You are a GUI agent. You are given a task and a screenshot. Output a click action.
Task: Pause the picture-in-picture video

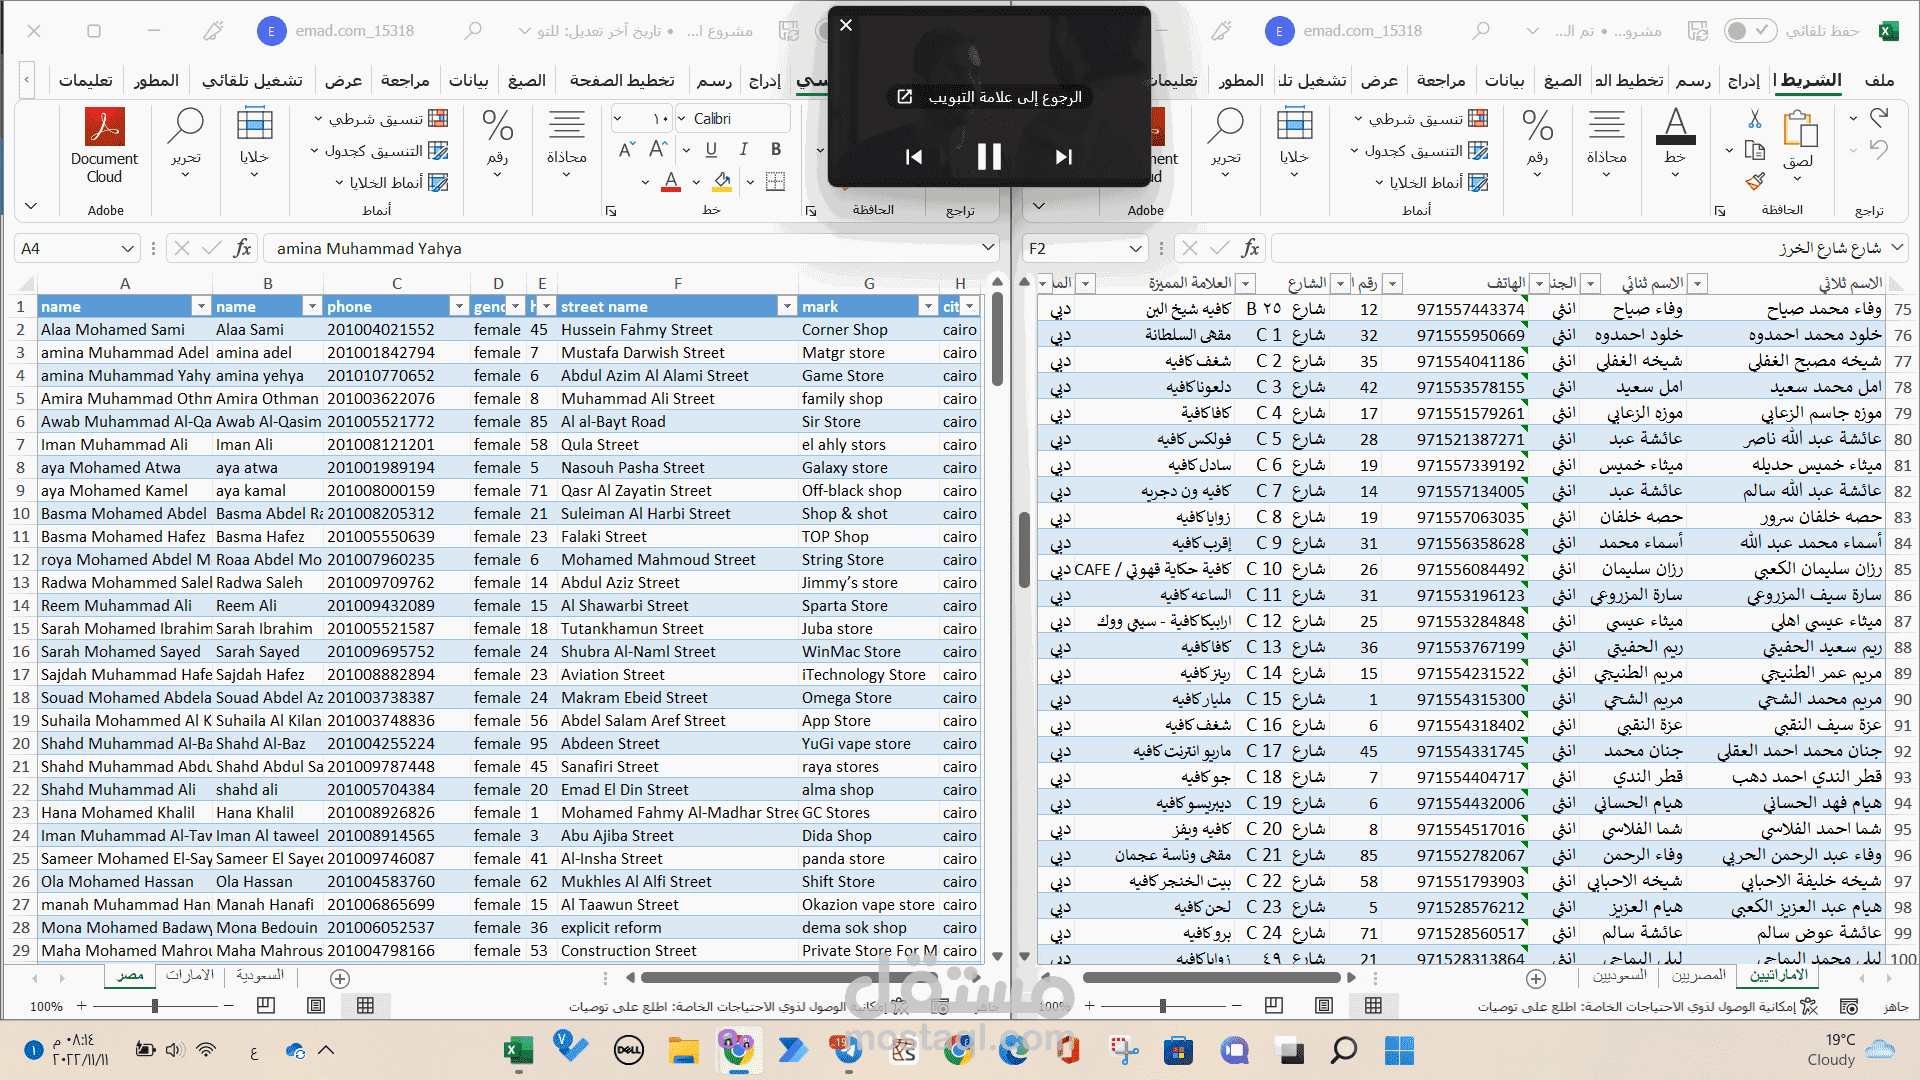click(988, 157)
